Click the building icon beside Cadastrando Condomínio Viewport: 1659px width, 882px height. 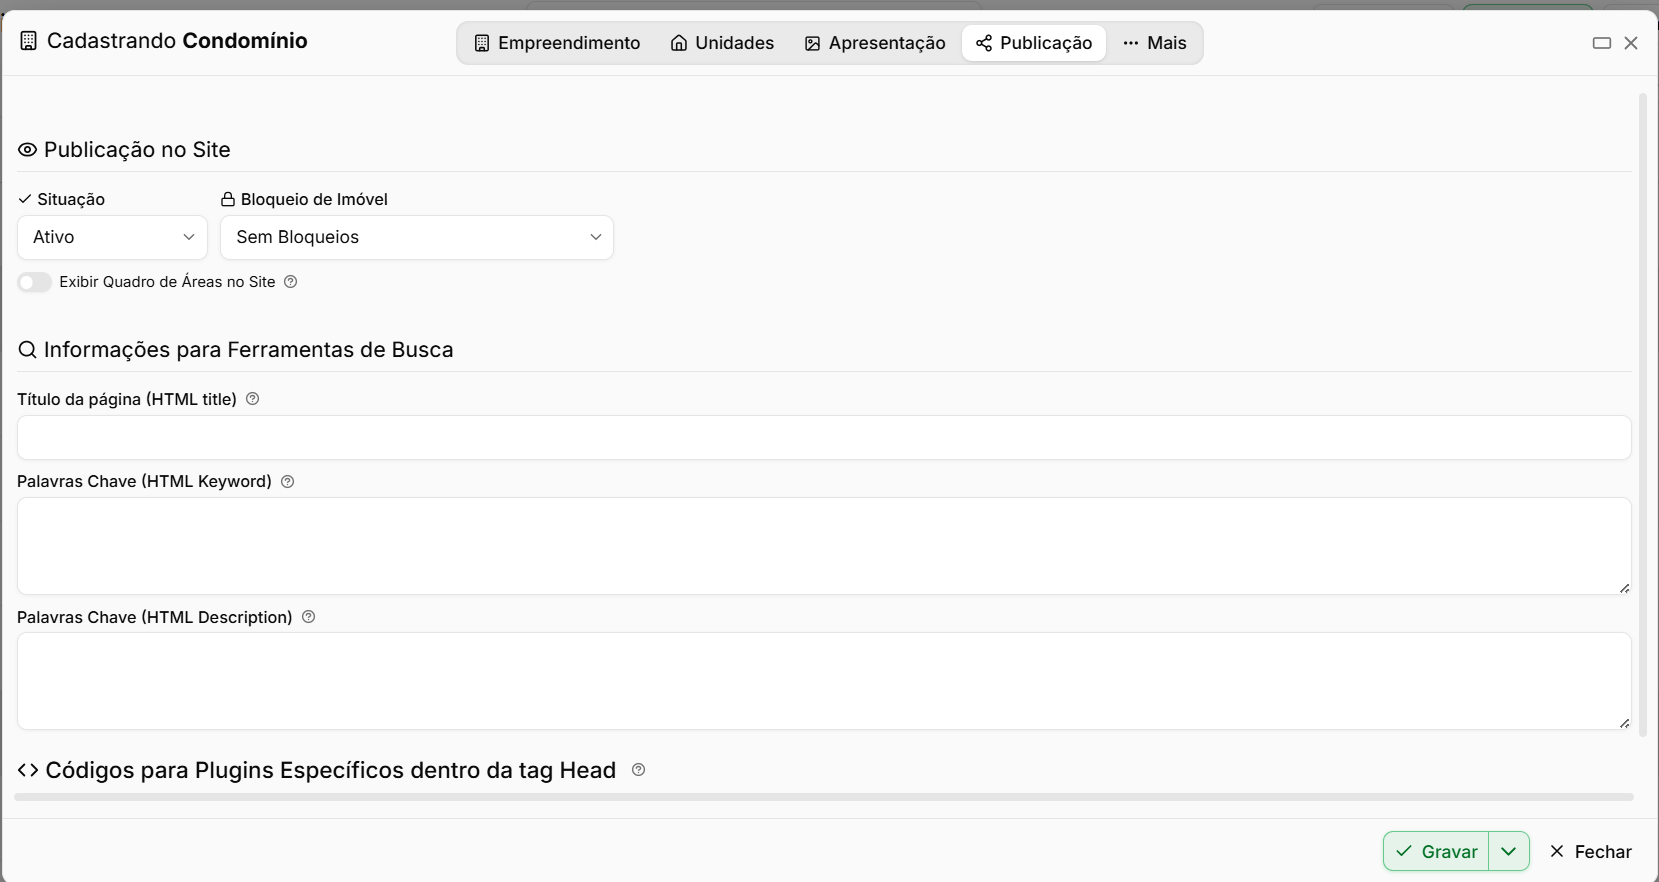[29, 41]
